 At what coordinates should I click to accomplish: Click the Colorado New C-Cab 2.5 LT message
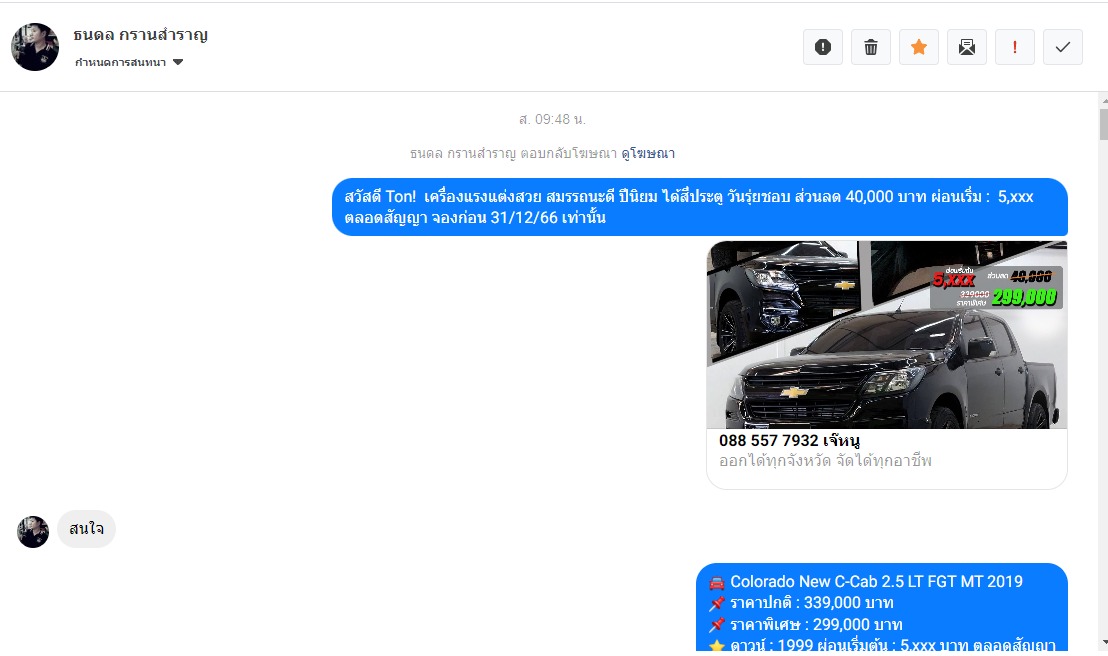[882, 607]
